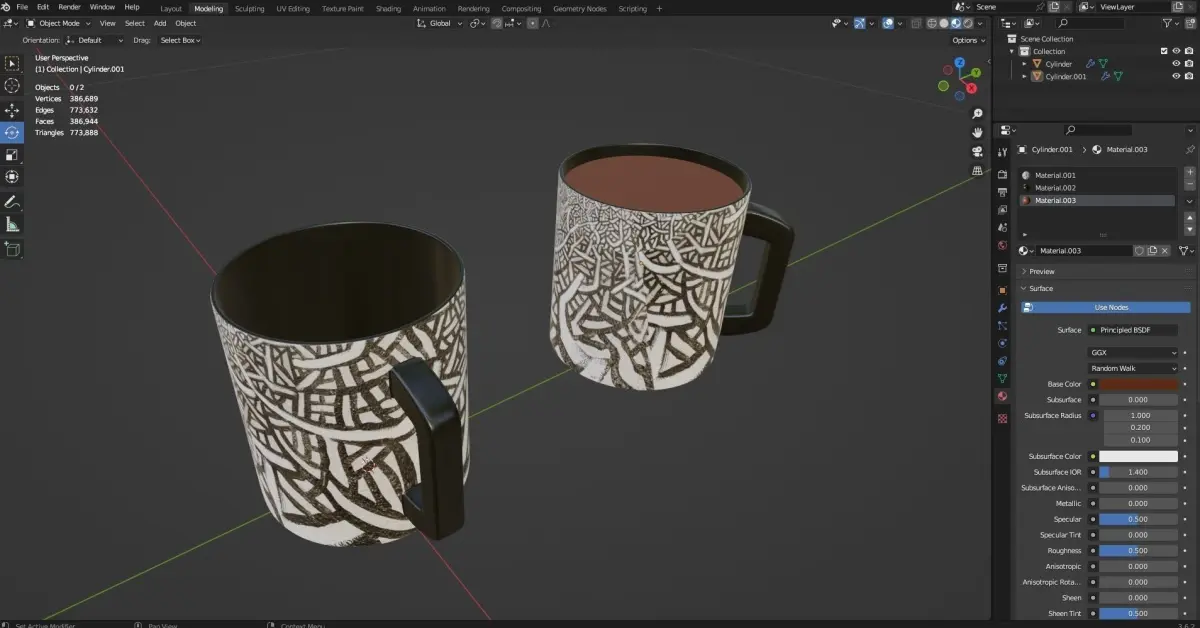
Task: Open the viewport Add menu
Action: point(160,23)
